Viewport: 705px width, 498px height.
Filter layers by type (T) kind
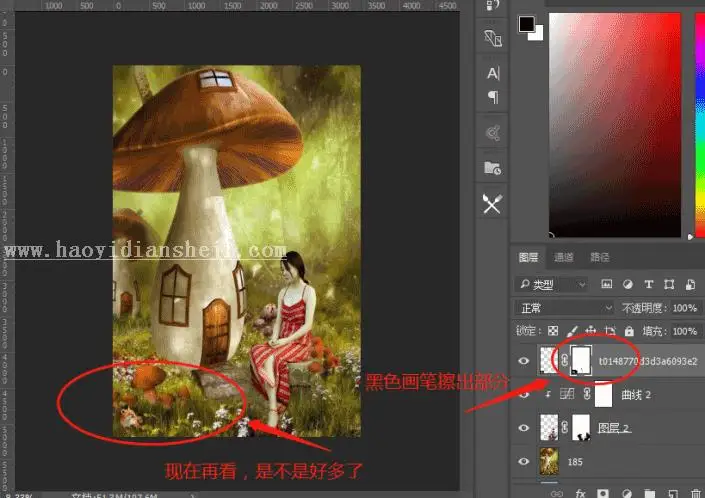(648, 284)
